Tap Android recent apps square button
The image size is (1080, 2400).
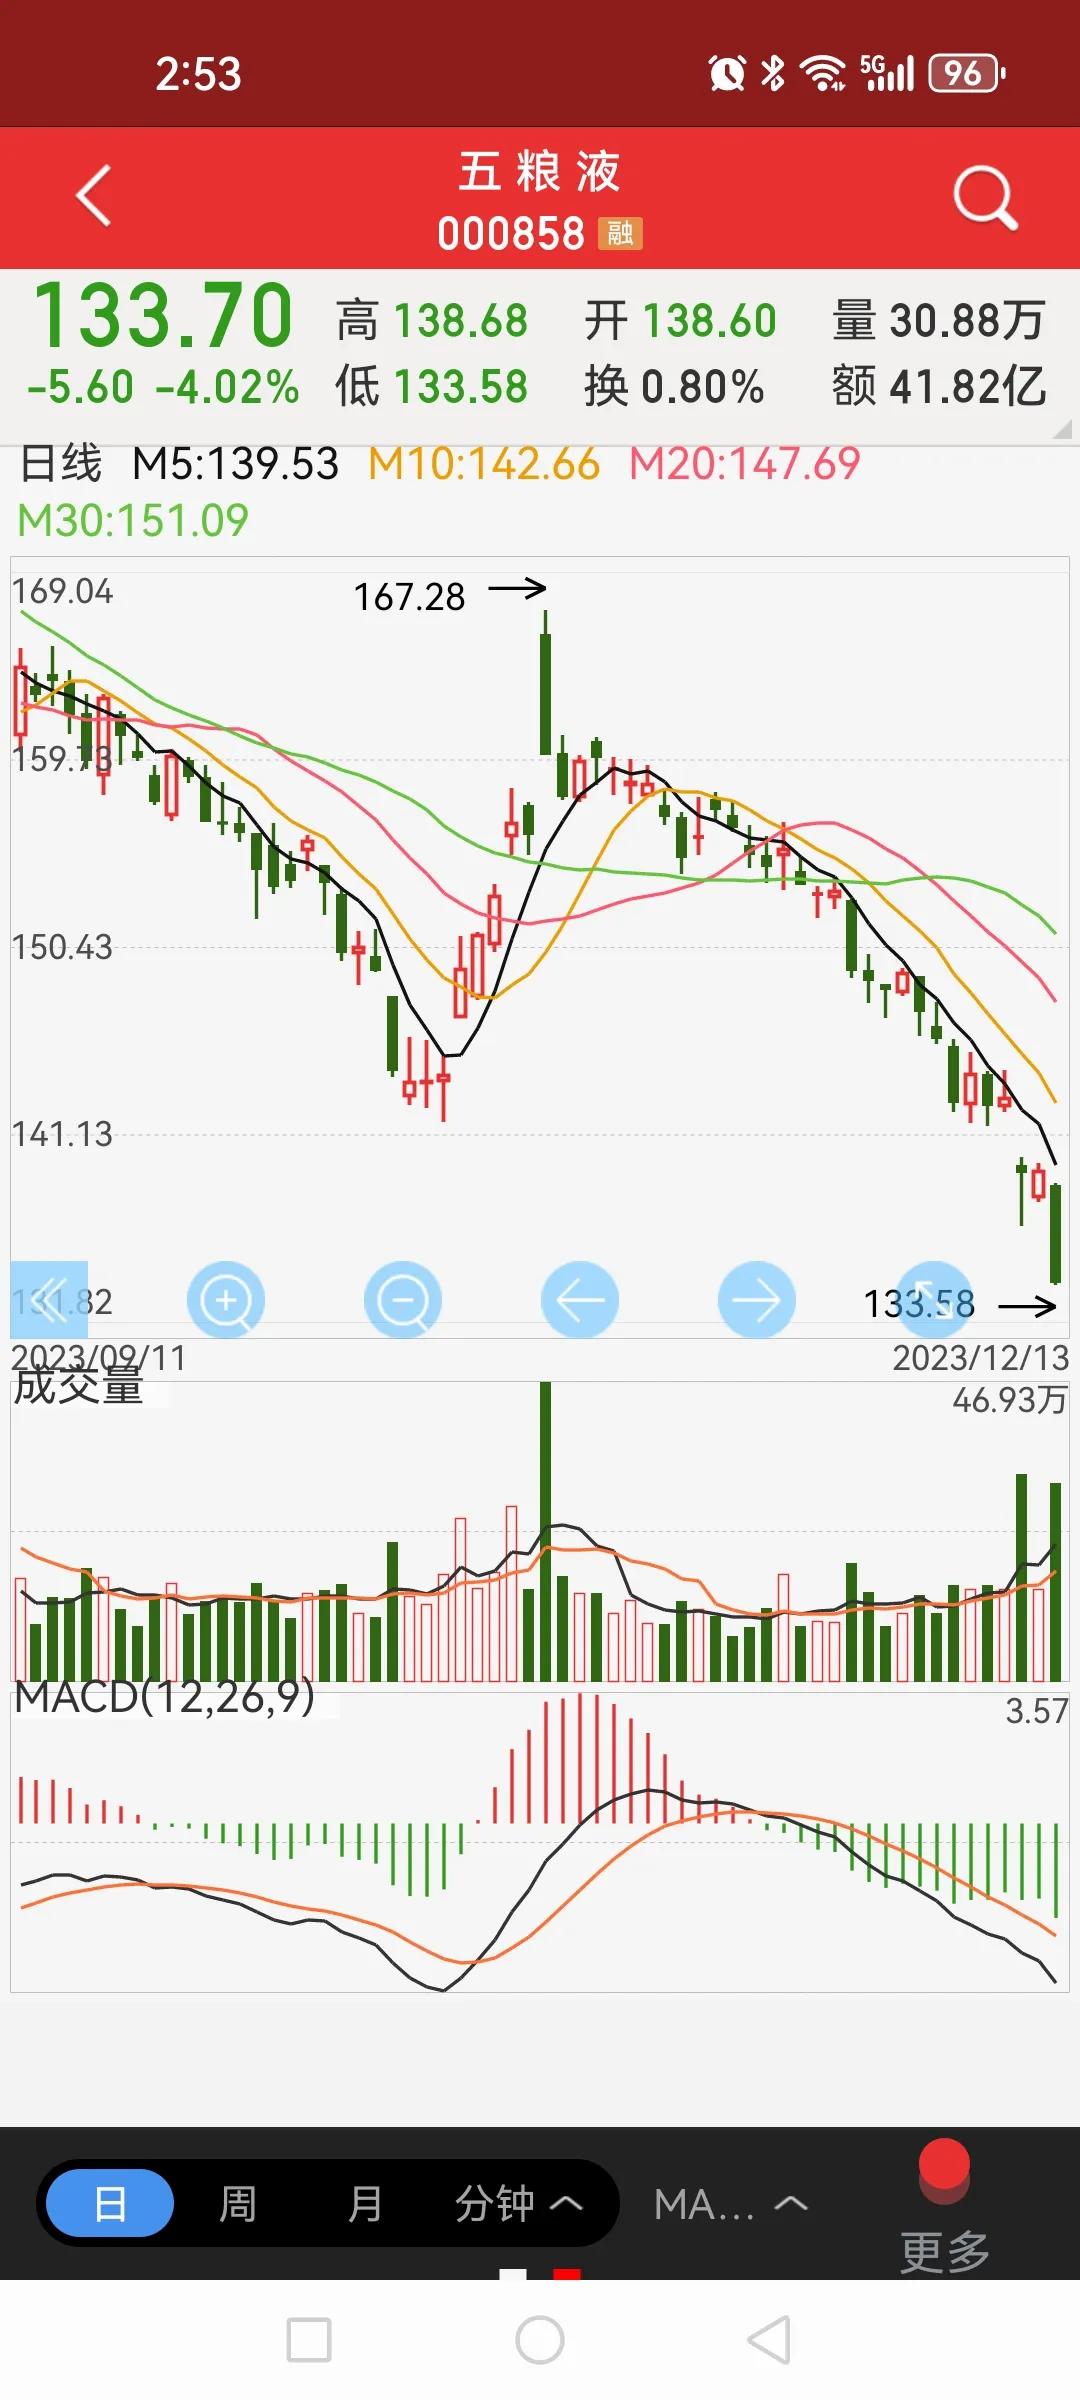click(309, 2340)
